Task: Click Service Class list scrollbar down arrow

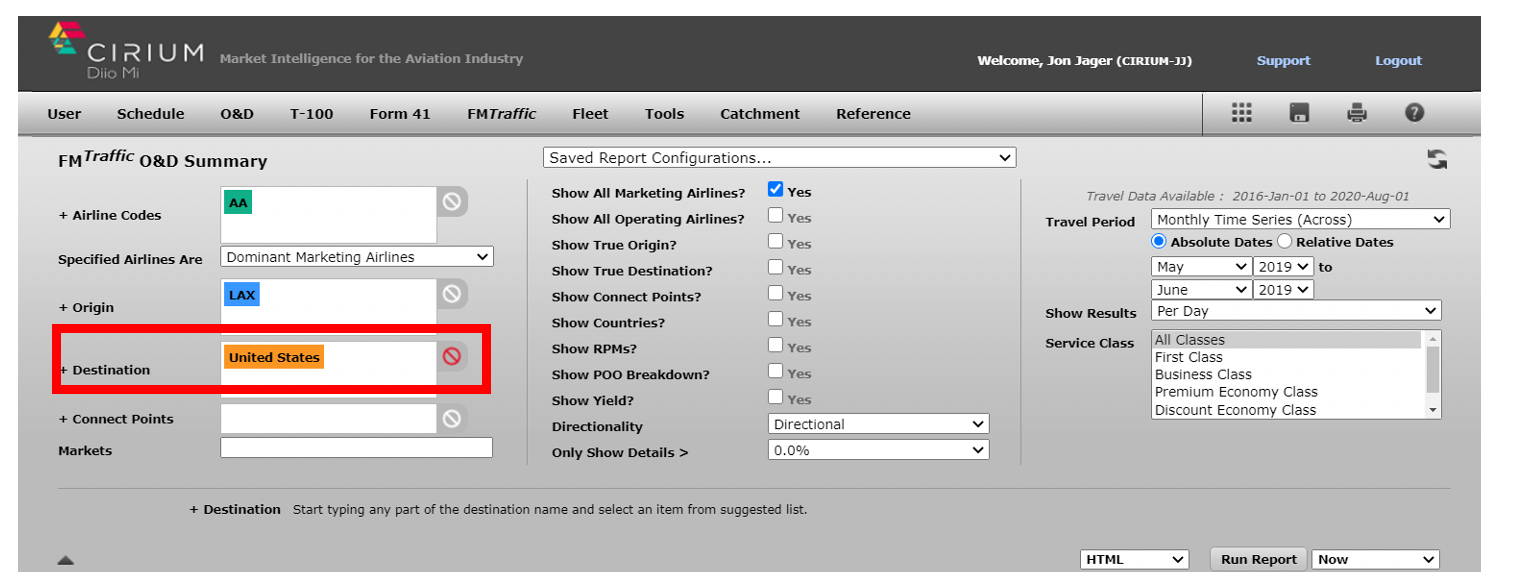Action: click(1432, 410)
